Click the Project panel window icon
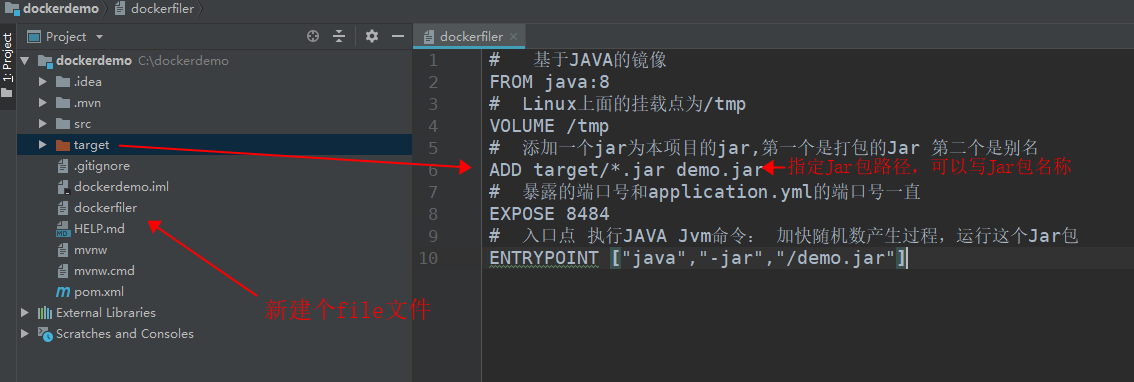Screen dimensions: 1134x382 coord(33,36)
